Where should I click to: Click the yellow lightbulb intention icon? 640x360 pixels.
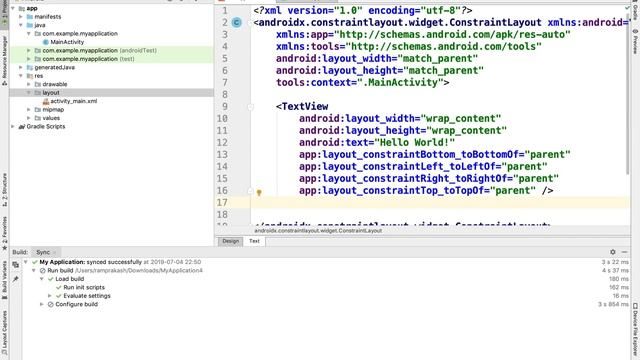pos(259,193)
